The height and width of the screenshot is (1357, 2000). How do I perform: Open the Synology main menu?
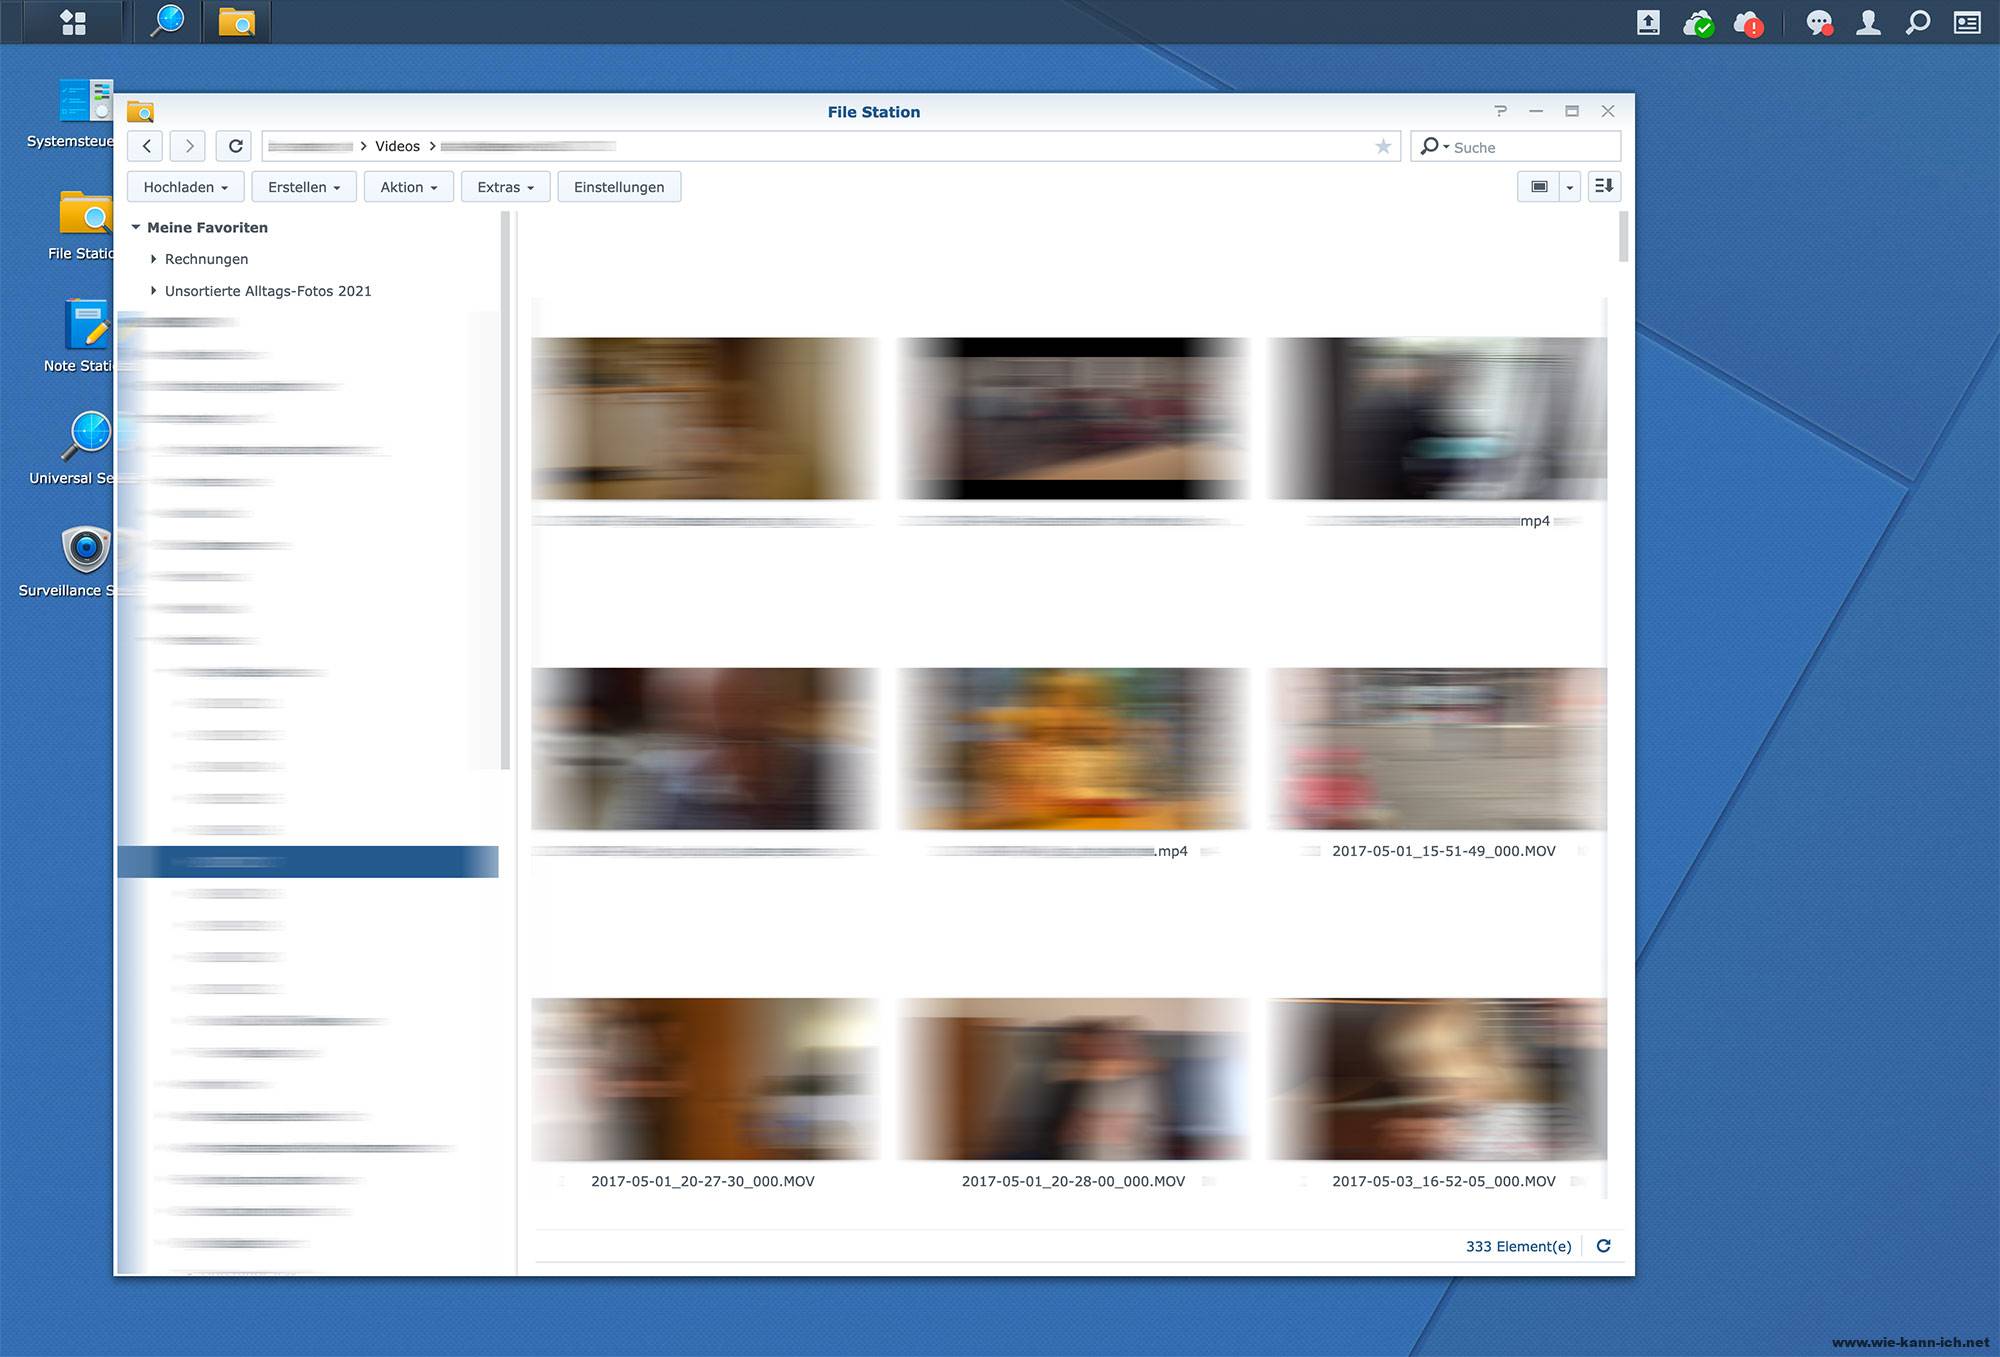point(73,22)
